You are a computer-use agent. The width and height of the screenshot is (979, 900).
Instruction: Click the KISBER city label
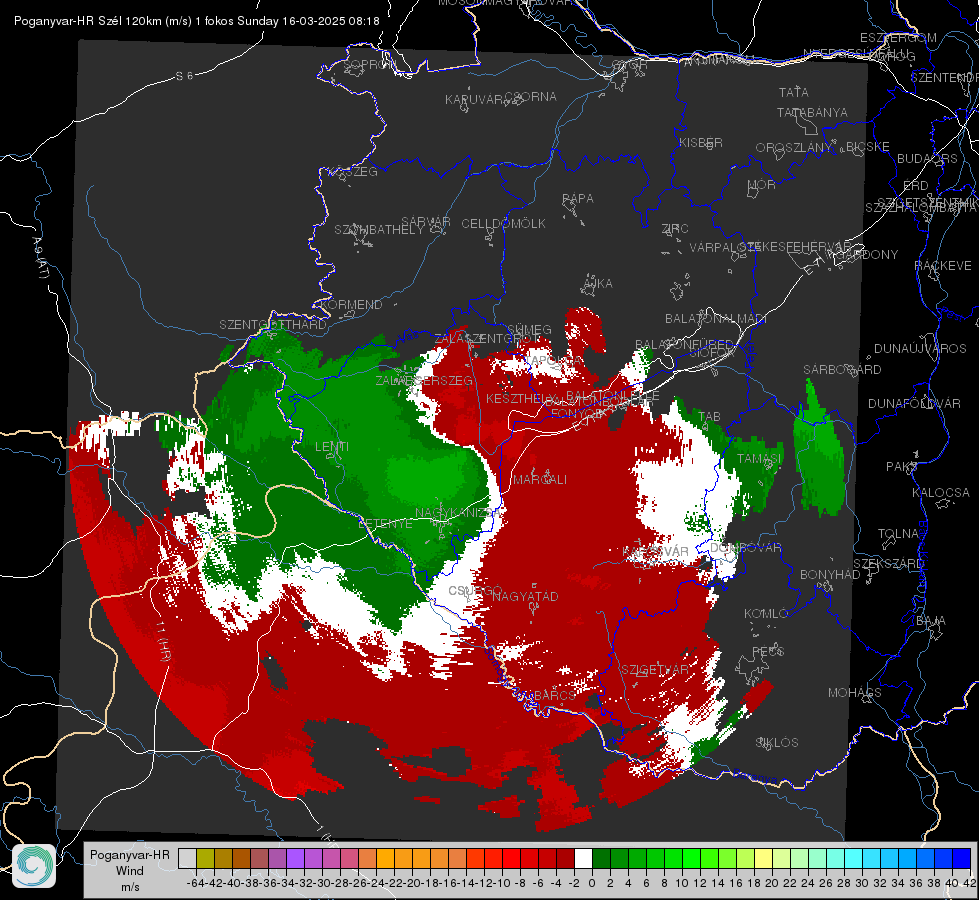[x=701, y=142]
